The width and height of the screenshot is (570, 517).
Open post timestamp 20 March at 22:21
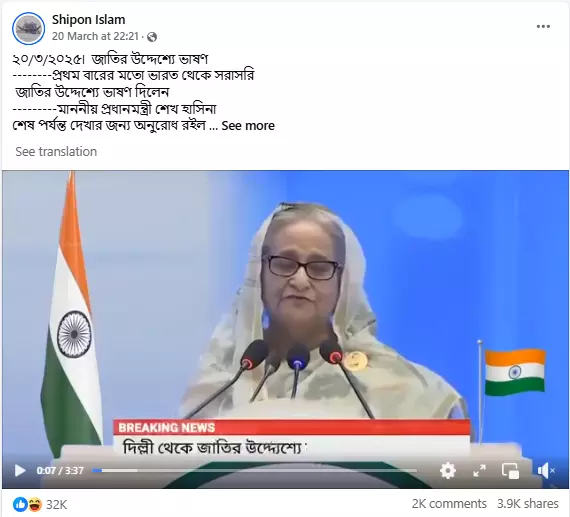(x=95, y=36)
